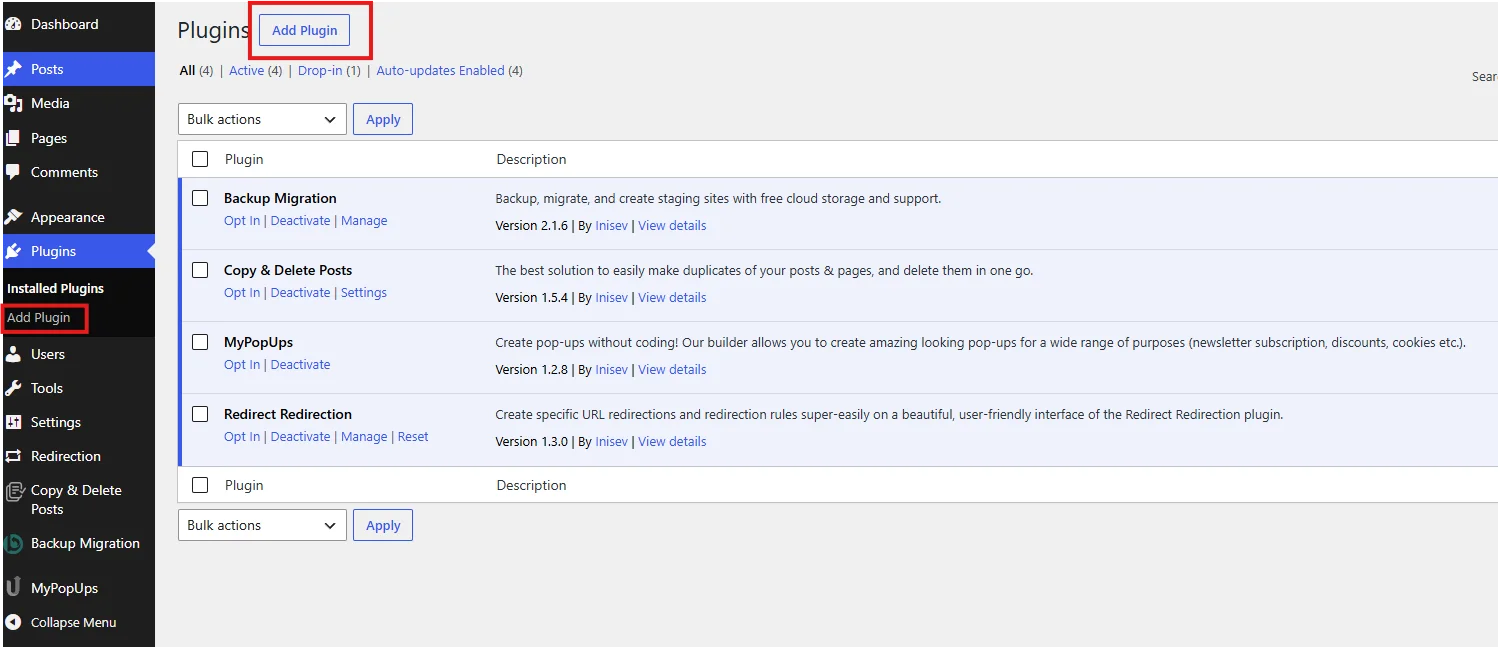Click the Users person icon

pos(13,354)
